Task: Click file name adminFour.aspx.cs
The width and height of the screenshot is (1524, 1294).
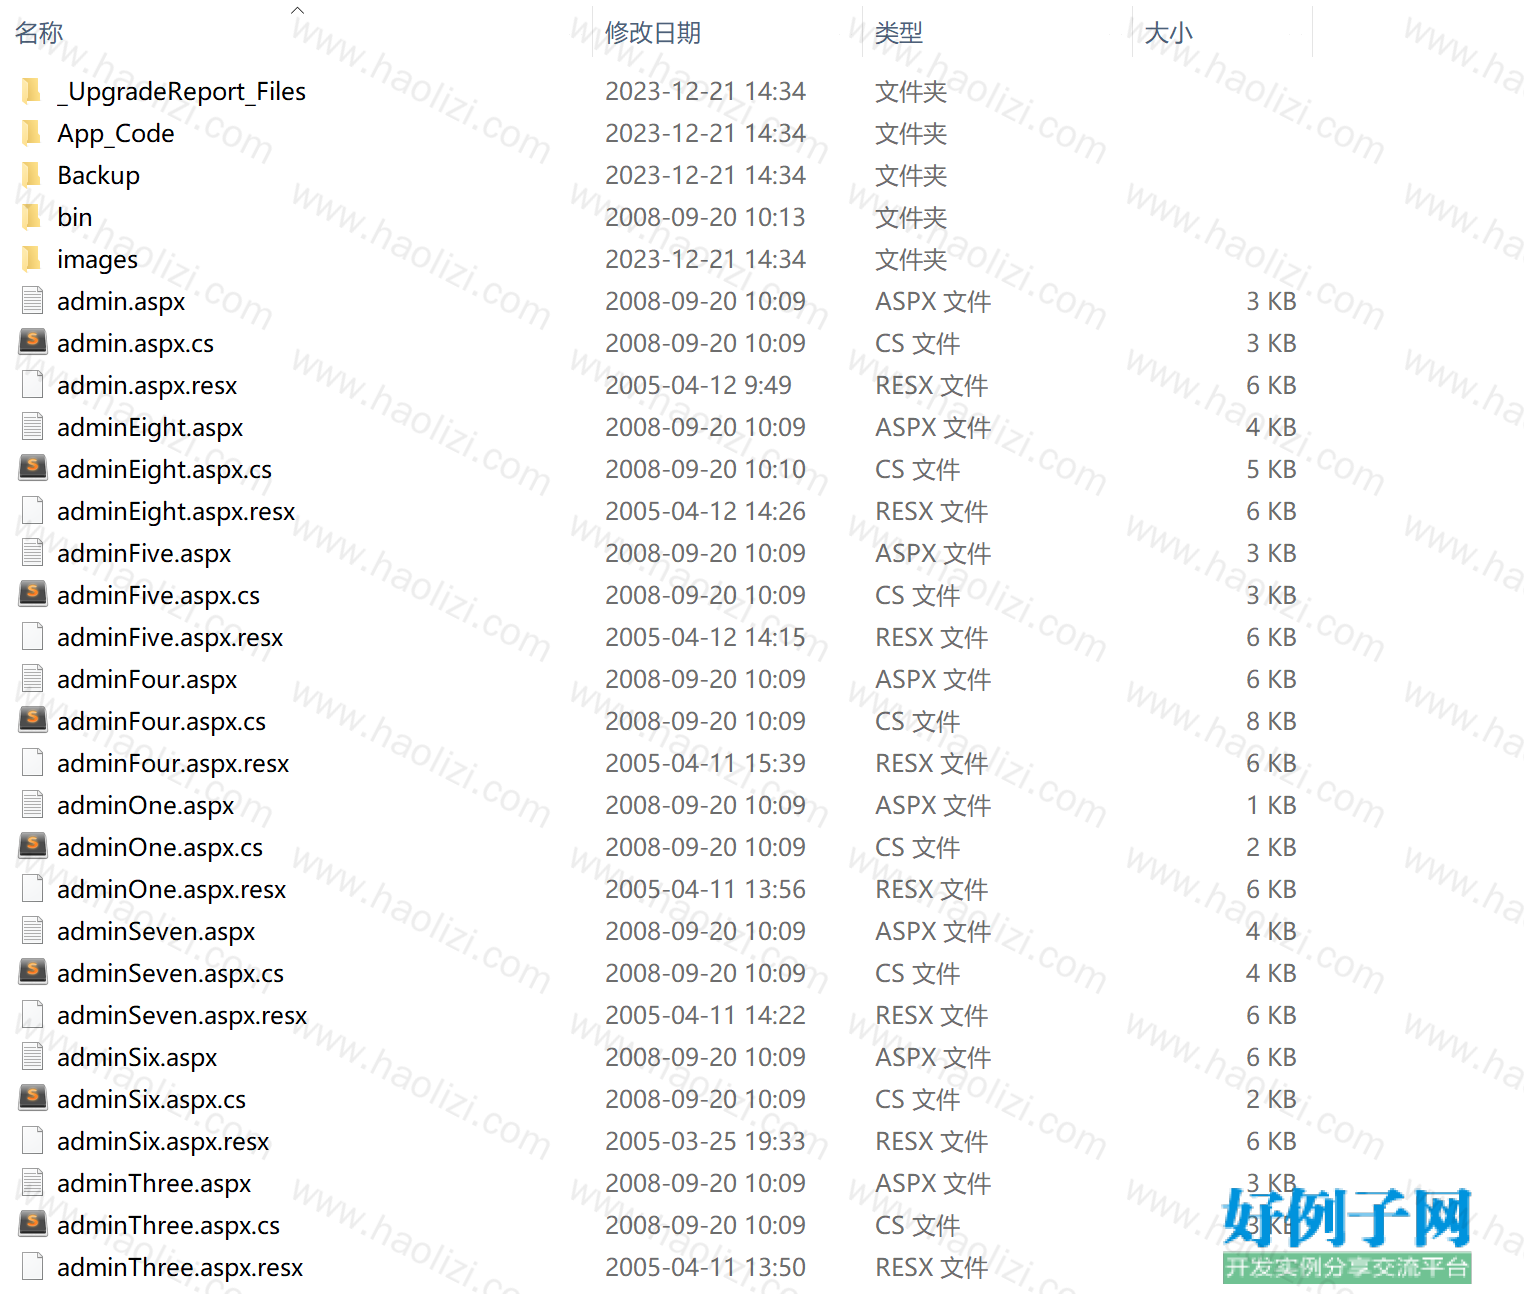Action: (162, 721)
